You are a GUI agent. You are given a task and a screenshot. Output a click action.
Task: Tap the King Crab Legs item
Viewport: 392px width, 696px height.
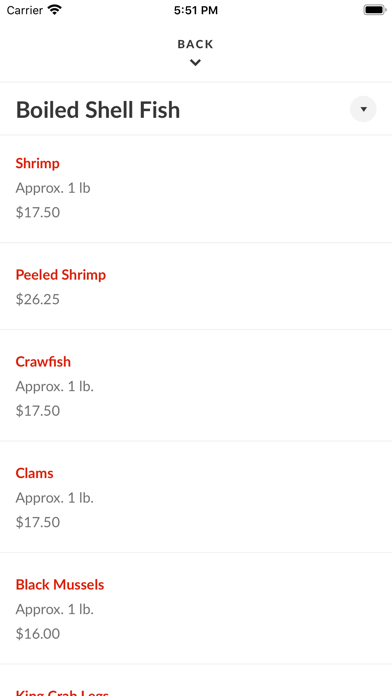pos(196,680)
